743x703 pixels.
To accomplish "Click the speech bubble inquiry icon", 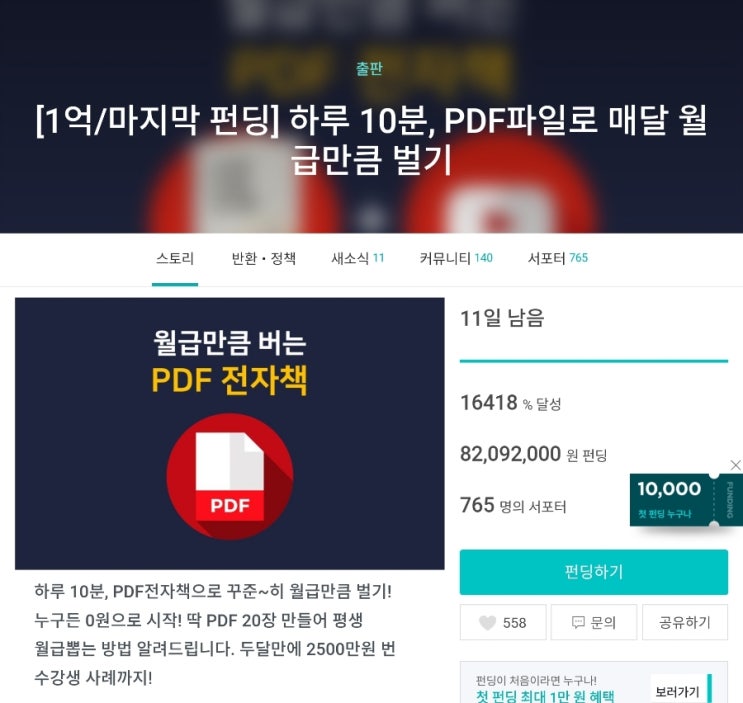I will click(x=578, y=622).
